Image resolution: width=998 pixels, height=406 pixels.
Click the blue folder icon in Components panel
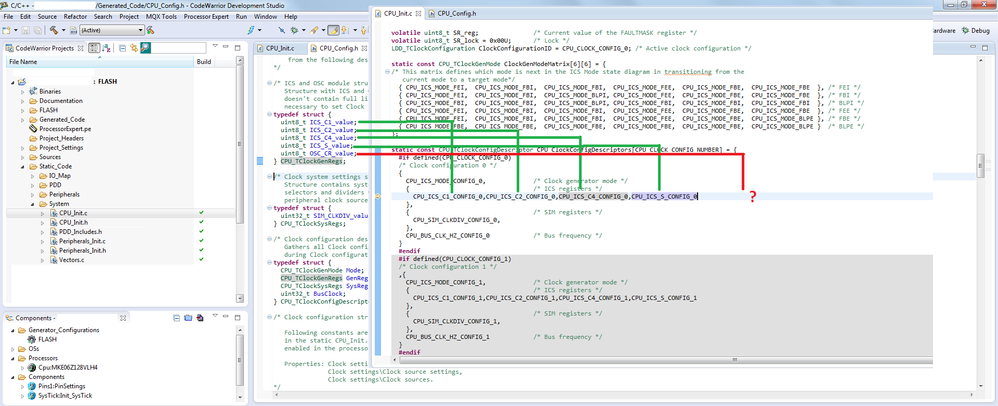(188, 318)
